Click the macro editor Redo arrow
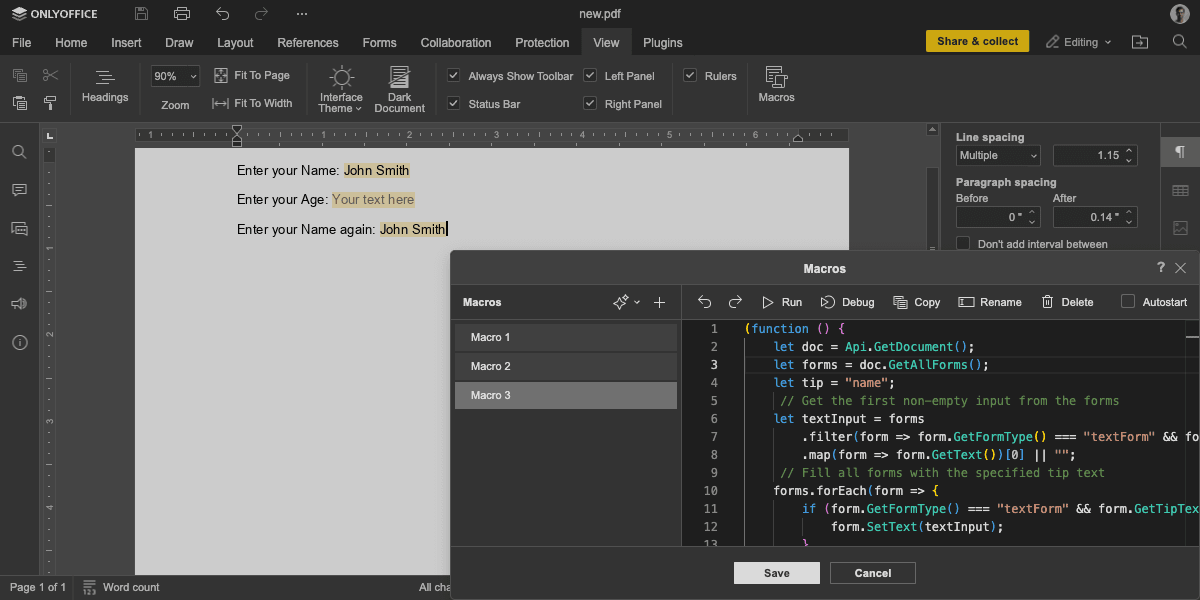The width and height of the screenshot is (1200, 600). 736,302
